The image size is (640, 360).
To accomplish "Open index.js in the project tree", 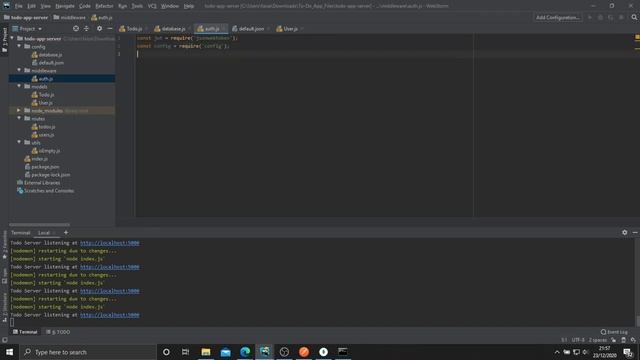I will click(x=40, y=158).
